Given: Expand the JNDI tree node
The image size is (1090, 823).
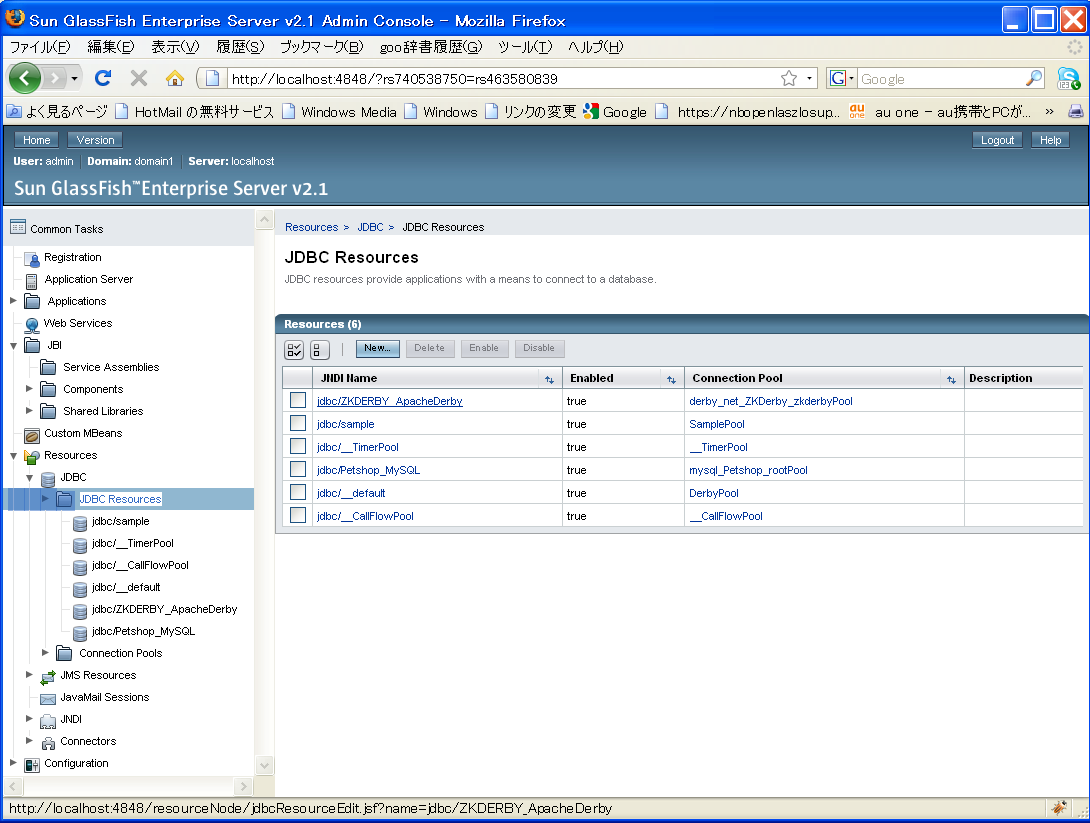Looking at the screenshot, I should coord(29,718).
